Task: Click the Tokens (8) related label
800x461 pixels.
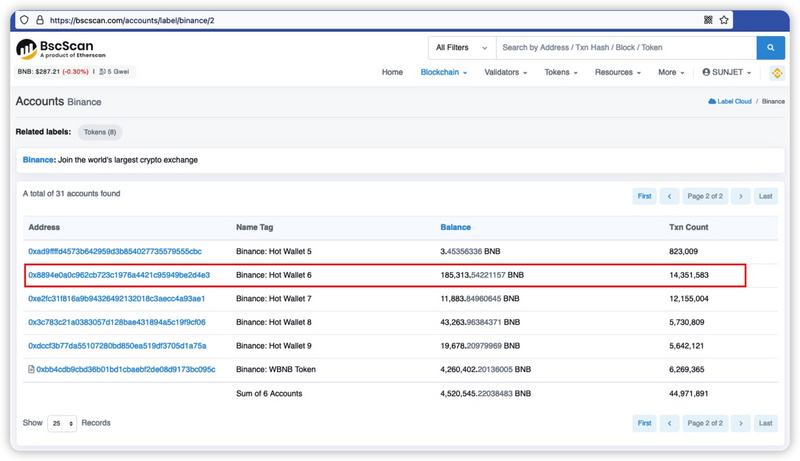Action: tap(100, 132)
